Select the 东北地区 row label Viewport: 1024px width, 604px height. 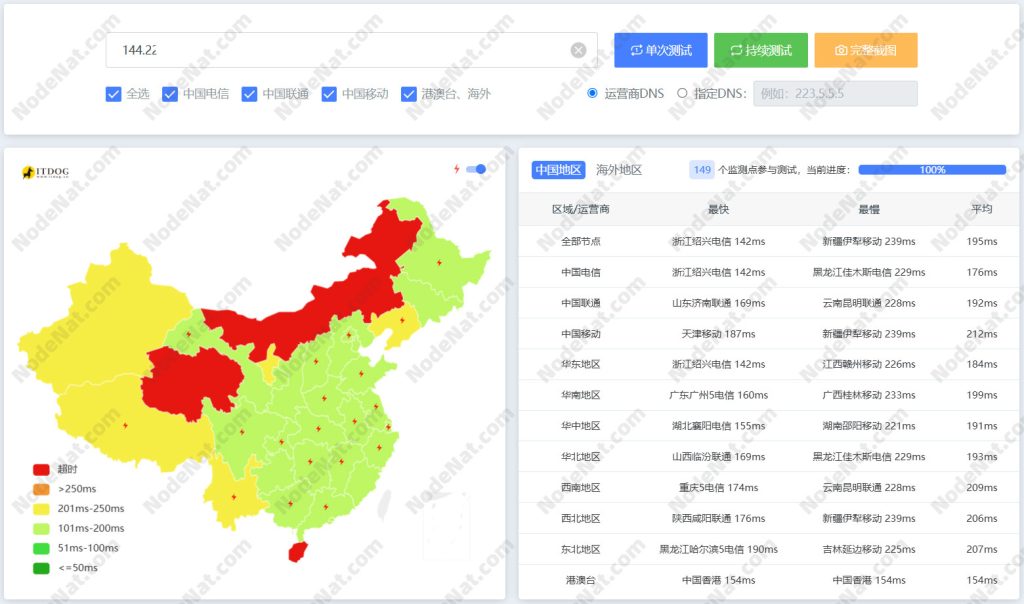click(x=581, y=549)
